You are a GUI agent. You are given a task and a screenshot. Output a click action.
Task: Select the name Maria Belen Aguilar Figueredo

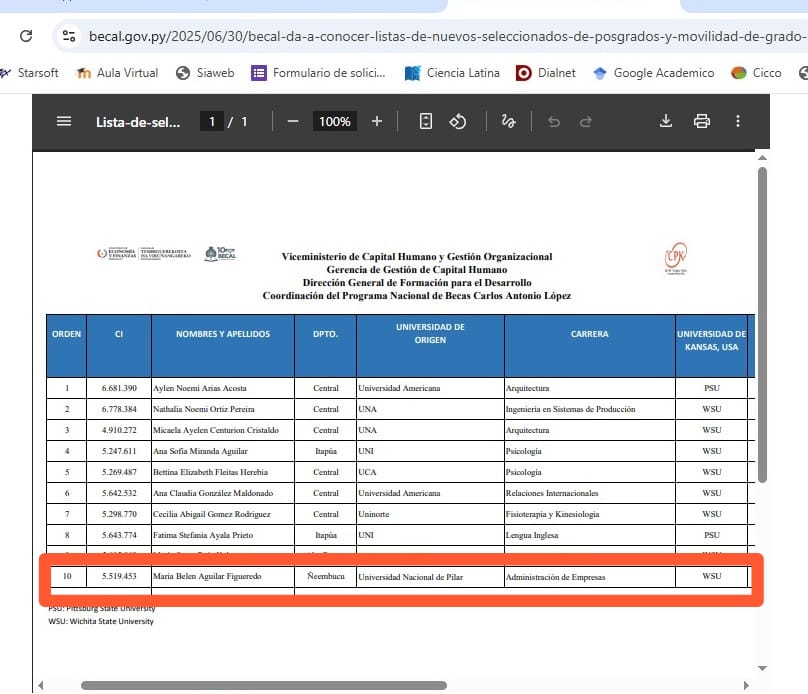pos(207,577)
